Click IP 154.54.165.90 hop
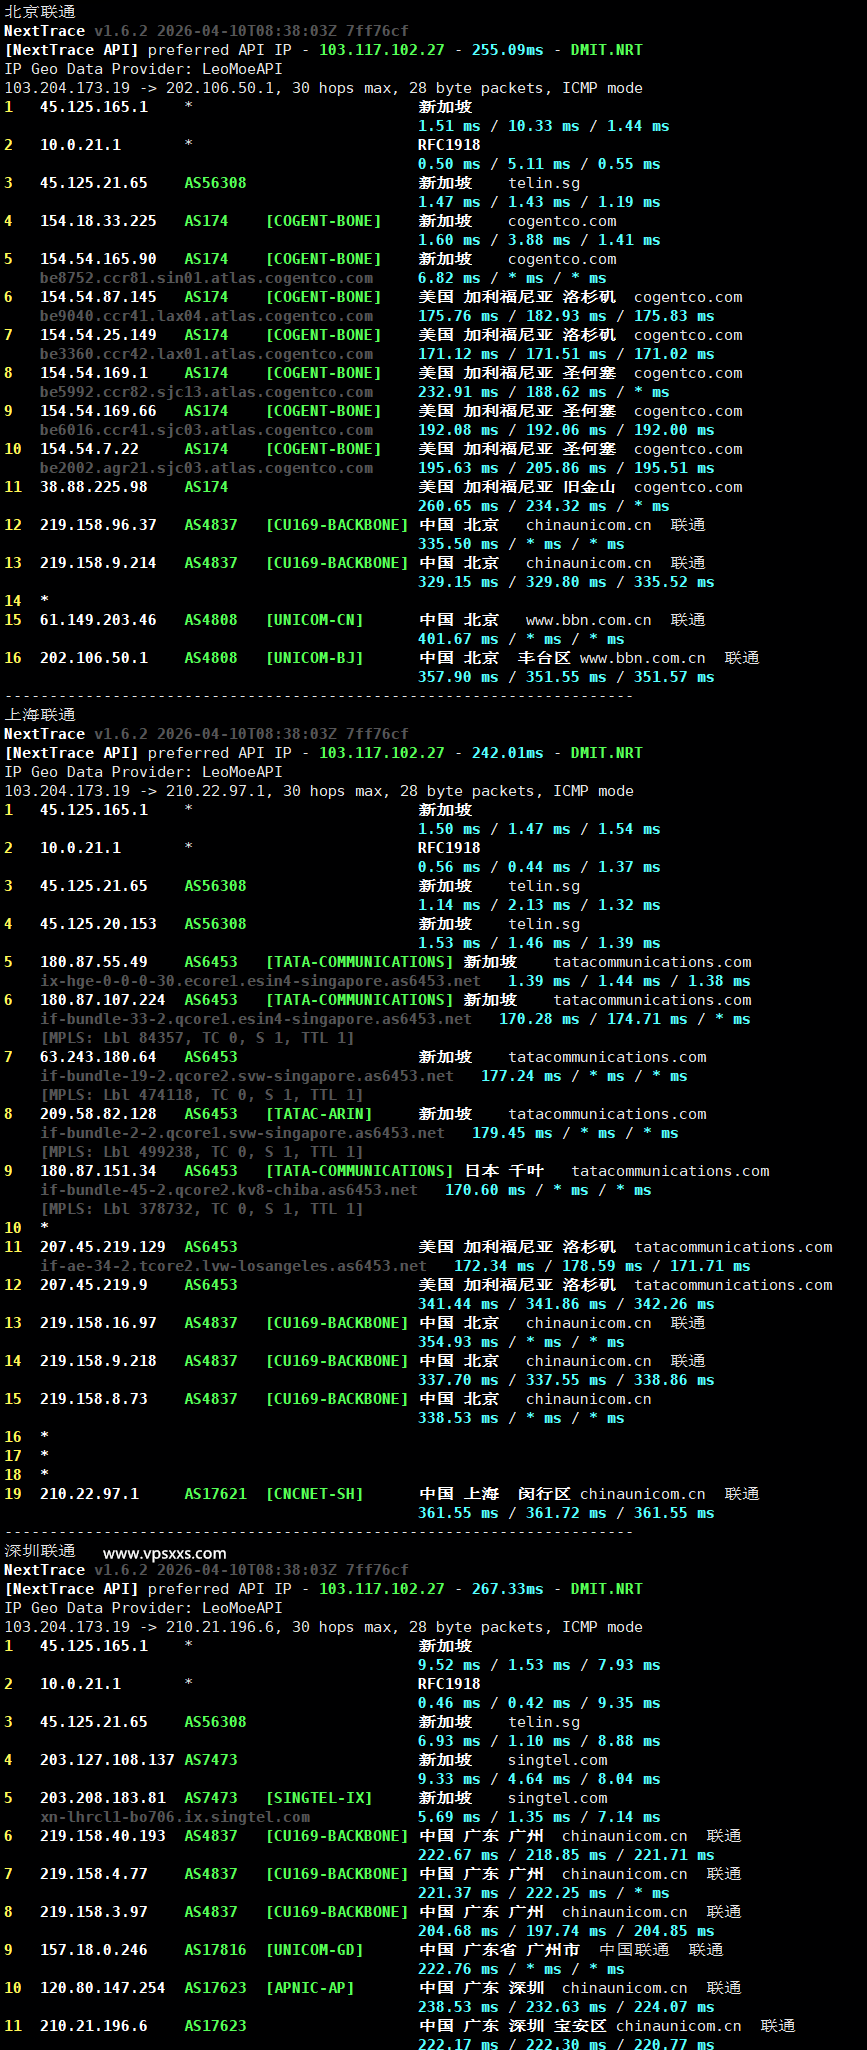 (98, 259)
